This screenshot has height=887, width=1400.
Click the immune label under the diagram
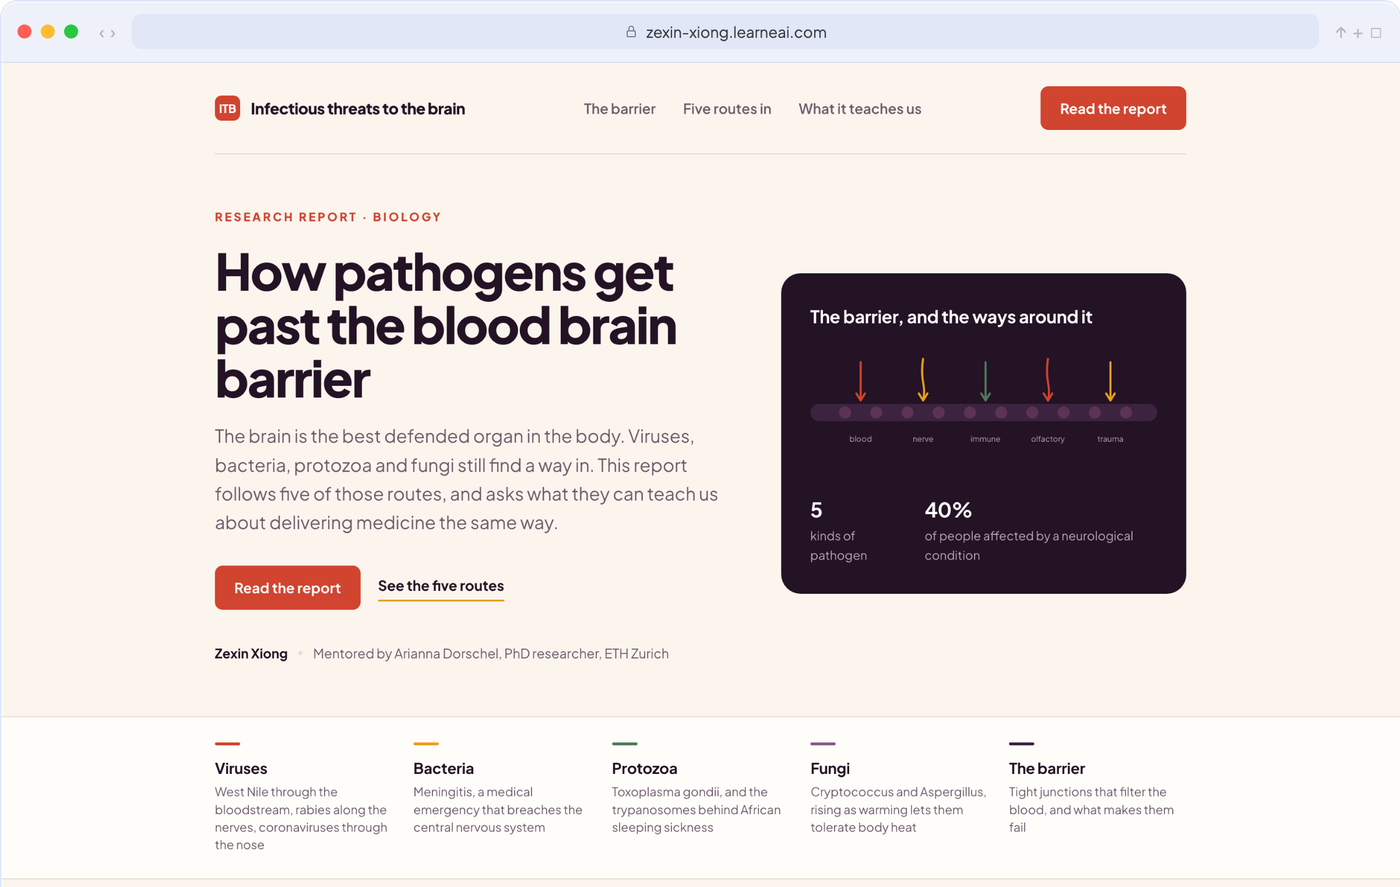pos(985,439)
